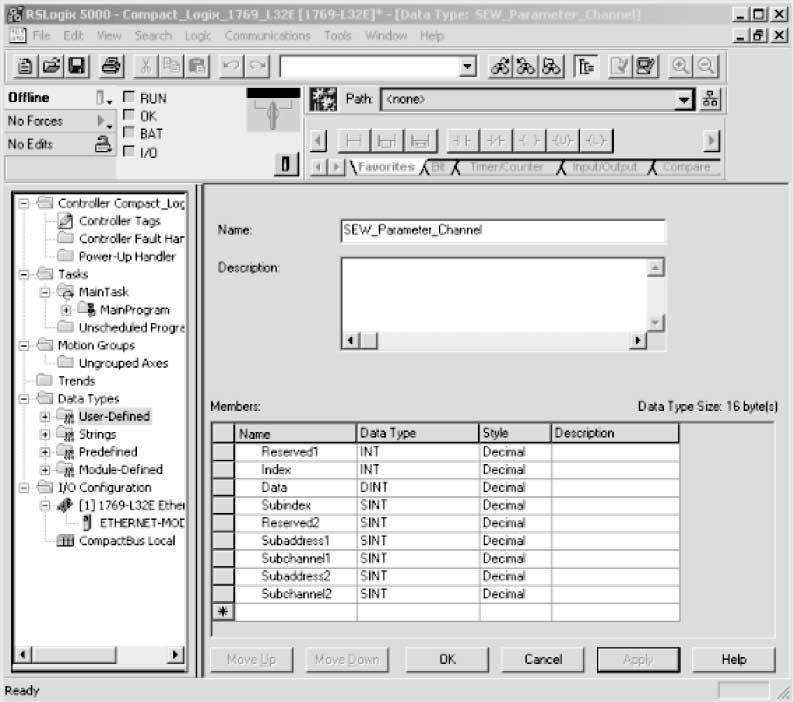This screenshot has height=702, width=793.
Task: Toggle the I/O status checkbox
Action: [x=129, y=151]
